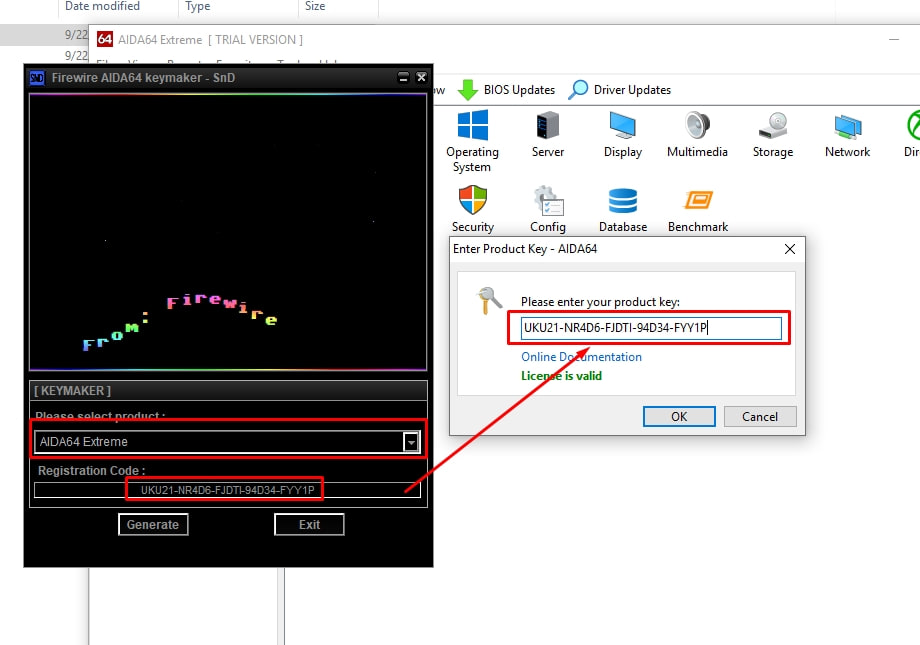920x645 pixels.
Task: Open the Benchmark category icon
Action: (x=698, y=200)
